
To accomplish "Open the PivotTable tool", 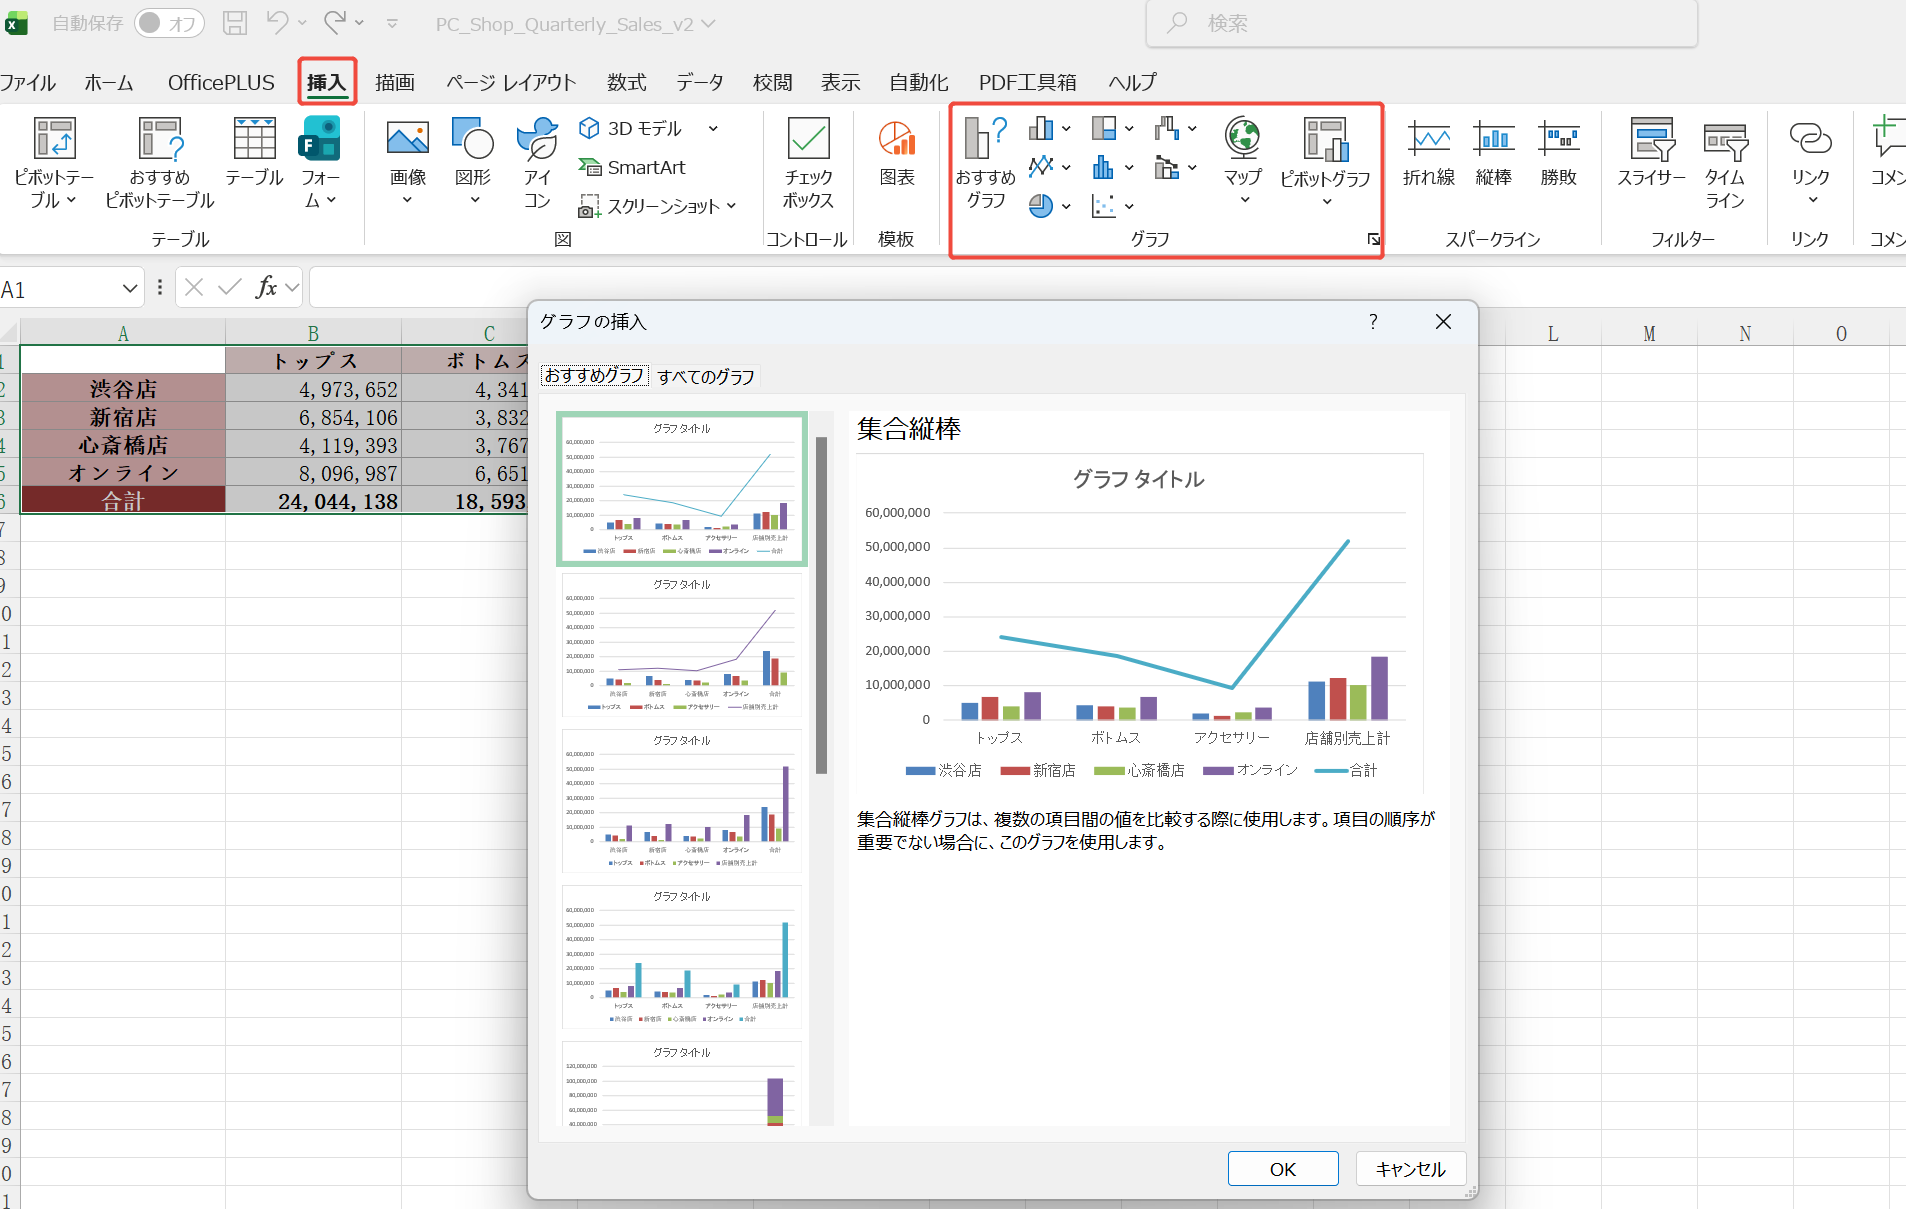I will click(53, 163).
